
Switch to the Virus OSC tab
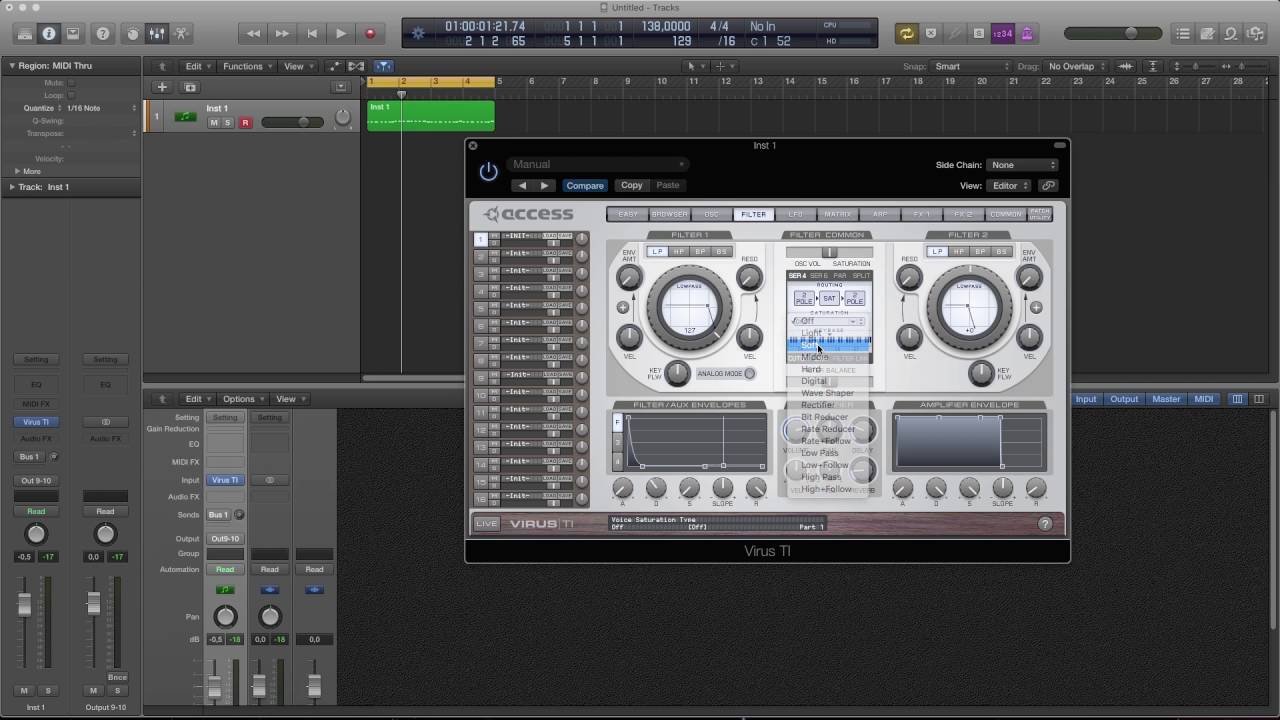point(711,214)
